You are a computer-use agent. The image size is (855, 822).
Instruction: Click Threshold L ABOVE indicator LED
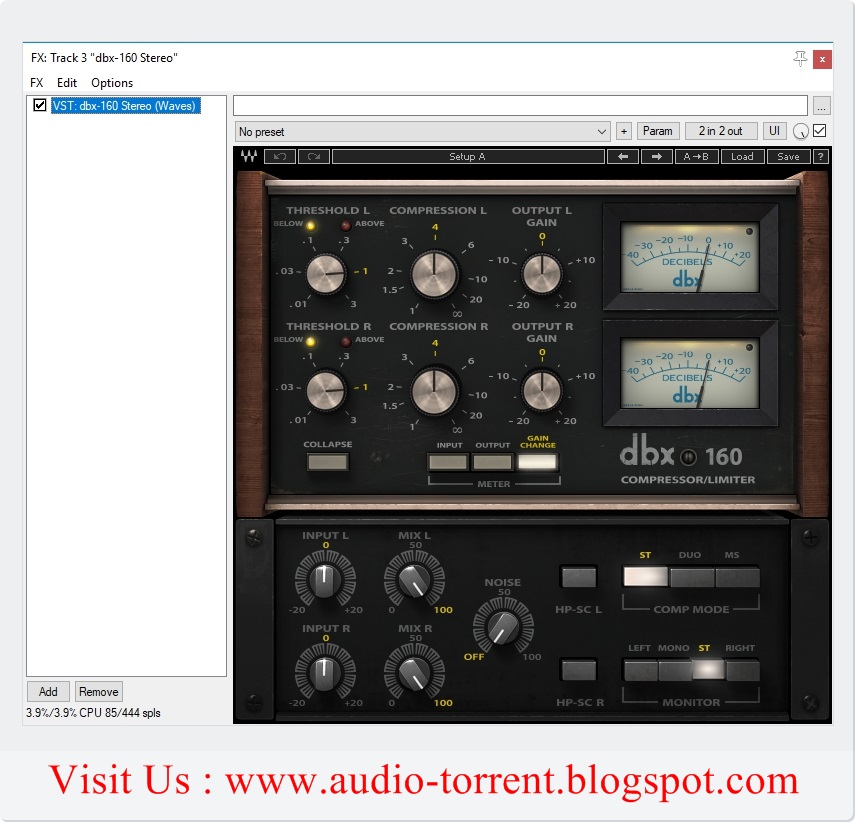coord(346,225)
